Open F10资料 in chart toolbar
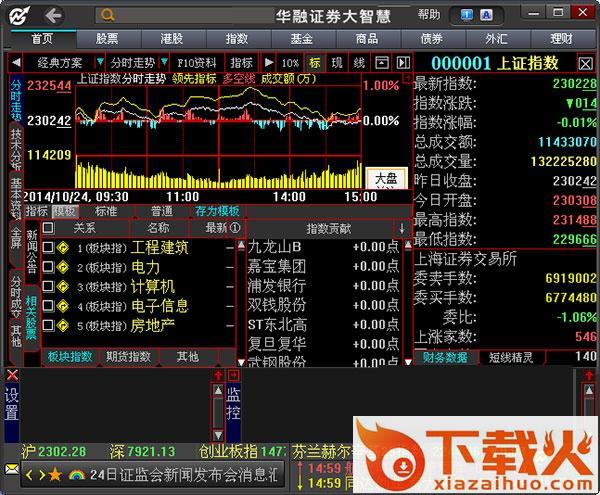 (x=197, y=63)
